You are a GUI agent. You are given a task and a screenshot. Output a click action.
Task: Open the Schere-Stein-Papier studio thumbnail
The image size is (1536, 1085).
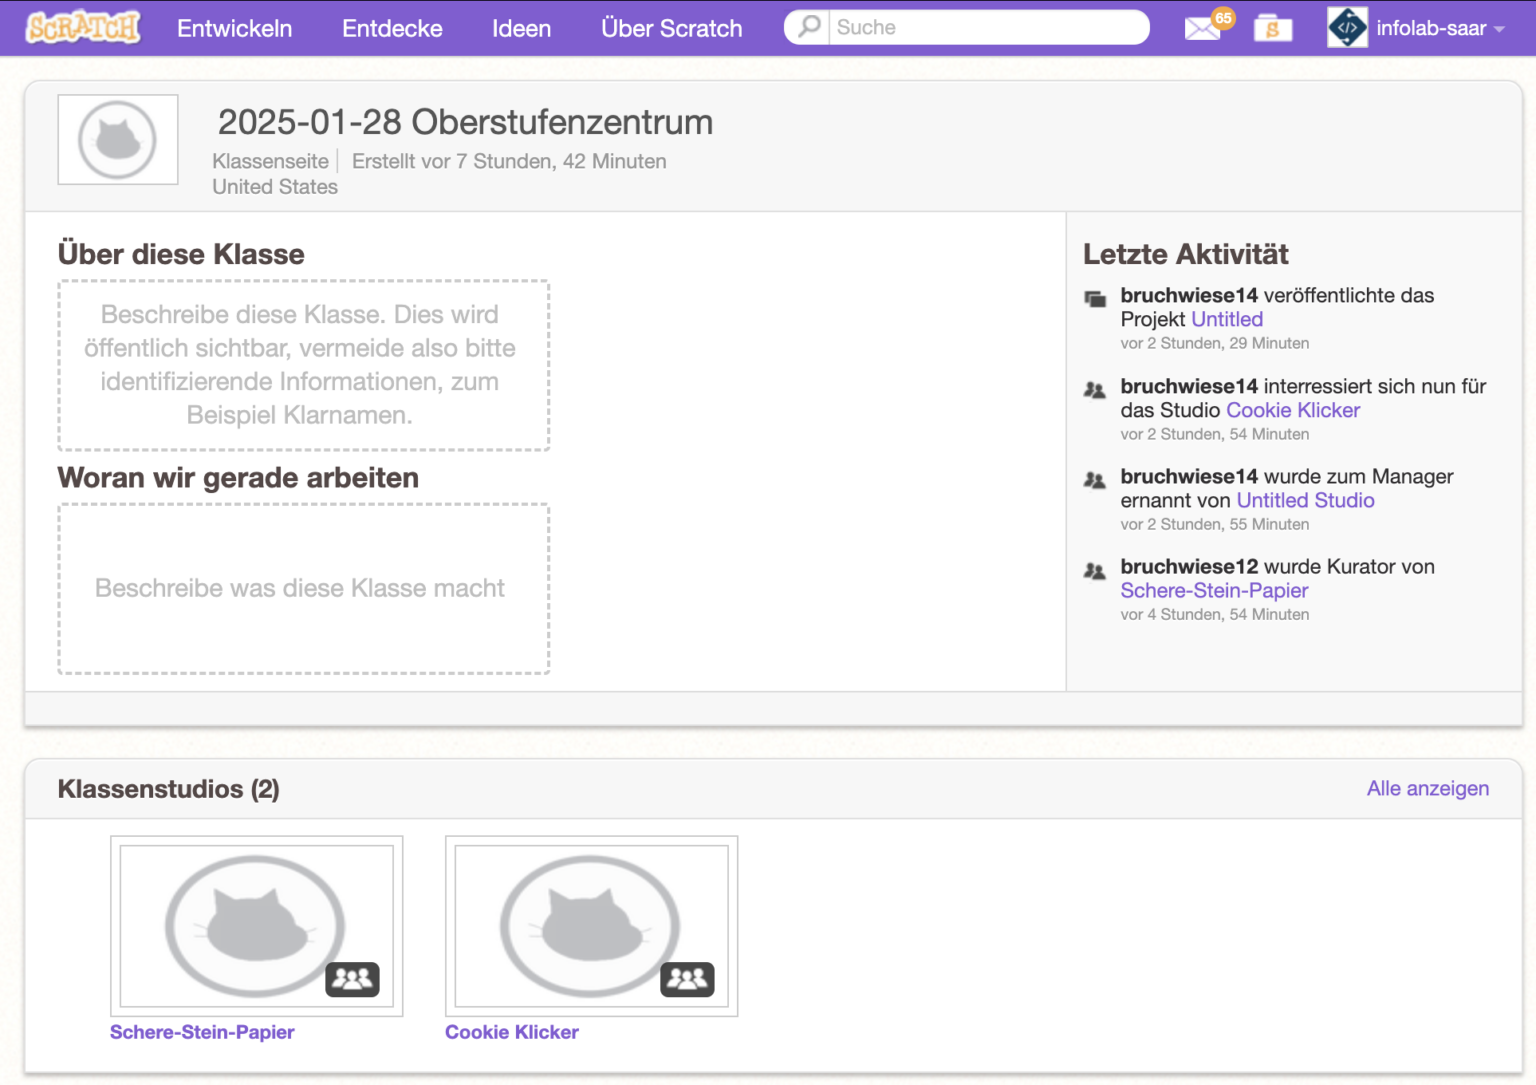click(256, 926)
